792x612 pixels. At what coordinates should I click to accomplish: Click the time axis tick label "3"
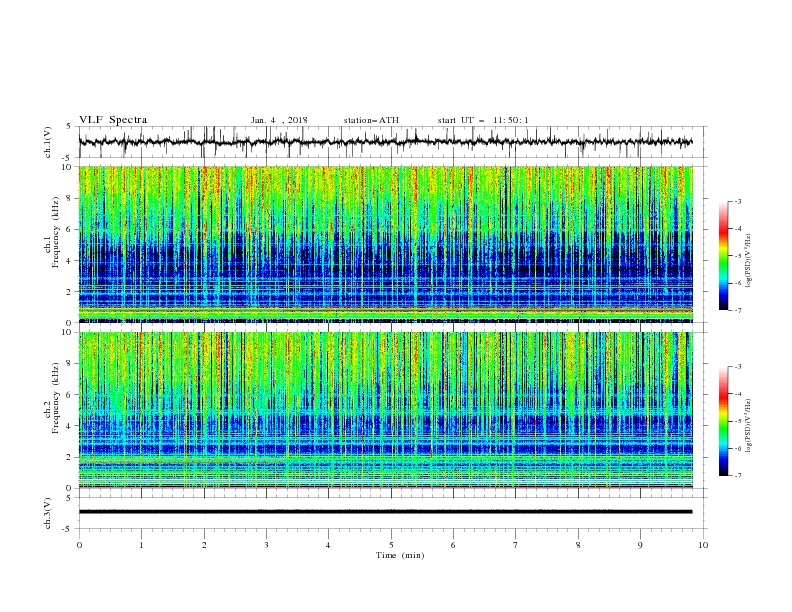(x=266, y=545)
